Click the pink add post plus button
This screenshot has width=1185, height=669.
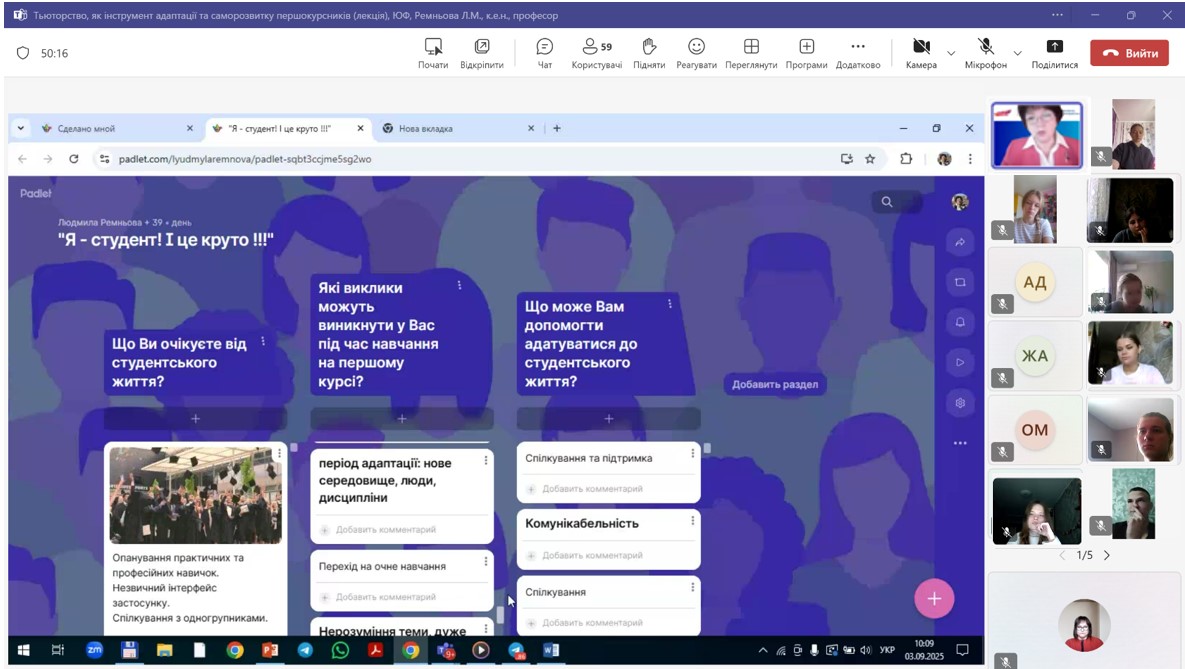[x=934, y=598]
